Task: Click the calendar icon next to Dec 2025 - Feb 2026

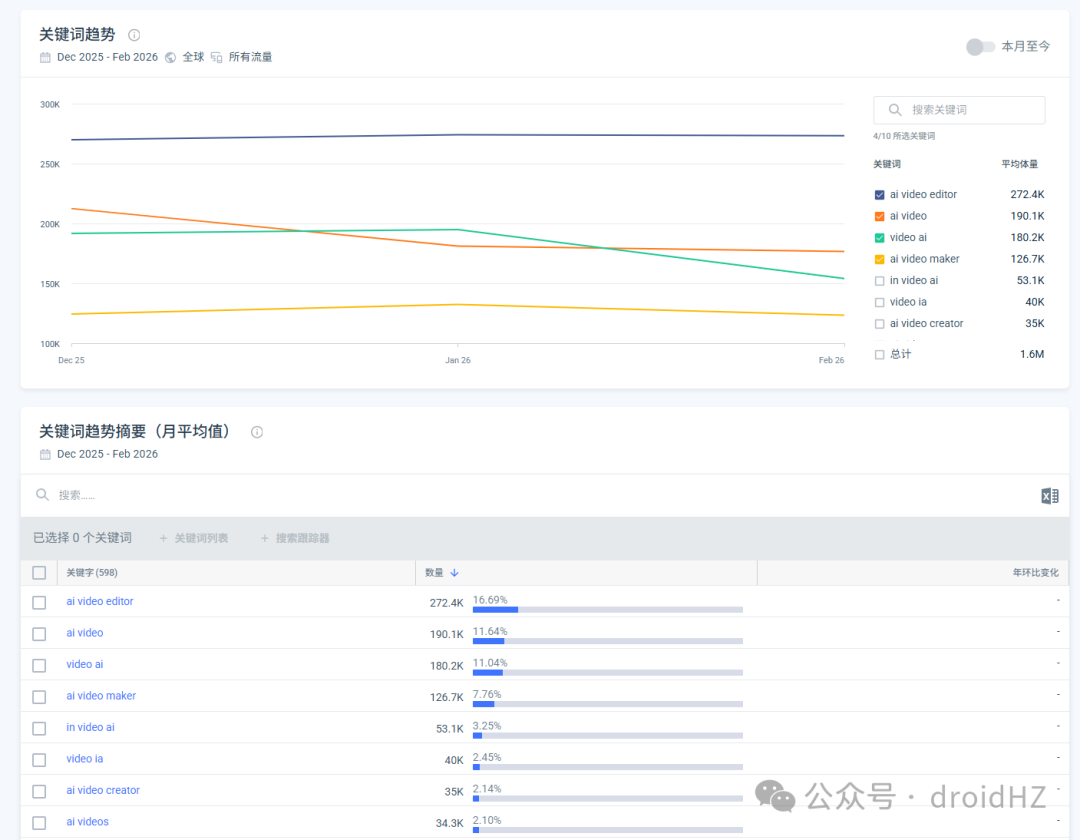Action: pyautogui.click(x=45, y=57)
